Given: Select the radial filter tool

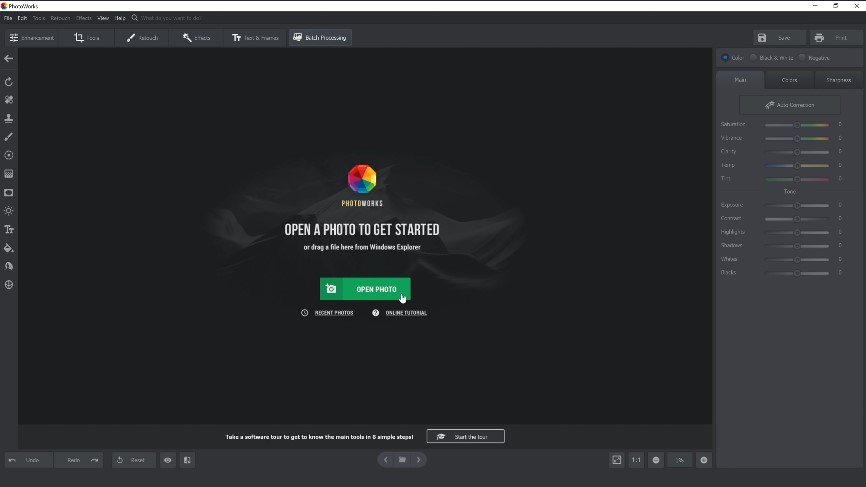Looking at the screenshot, I should click(9, 155).
